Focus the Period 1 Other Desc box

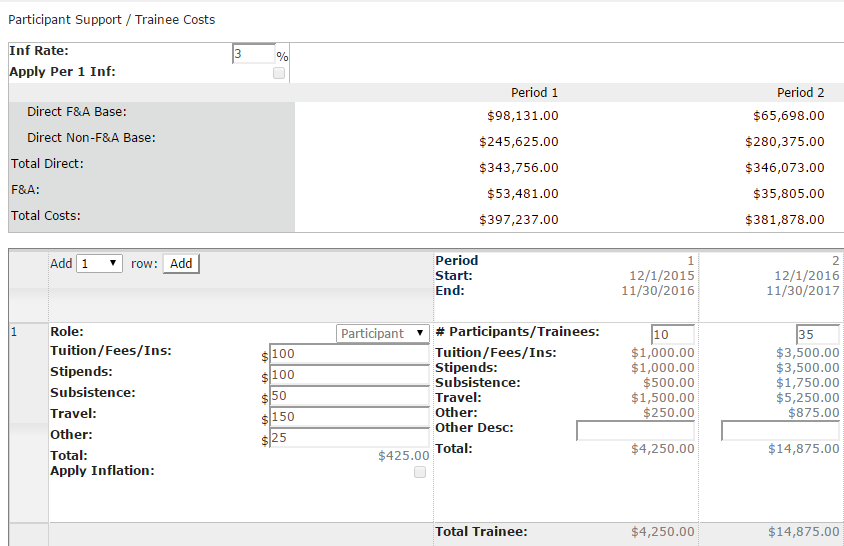(635, 430)
